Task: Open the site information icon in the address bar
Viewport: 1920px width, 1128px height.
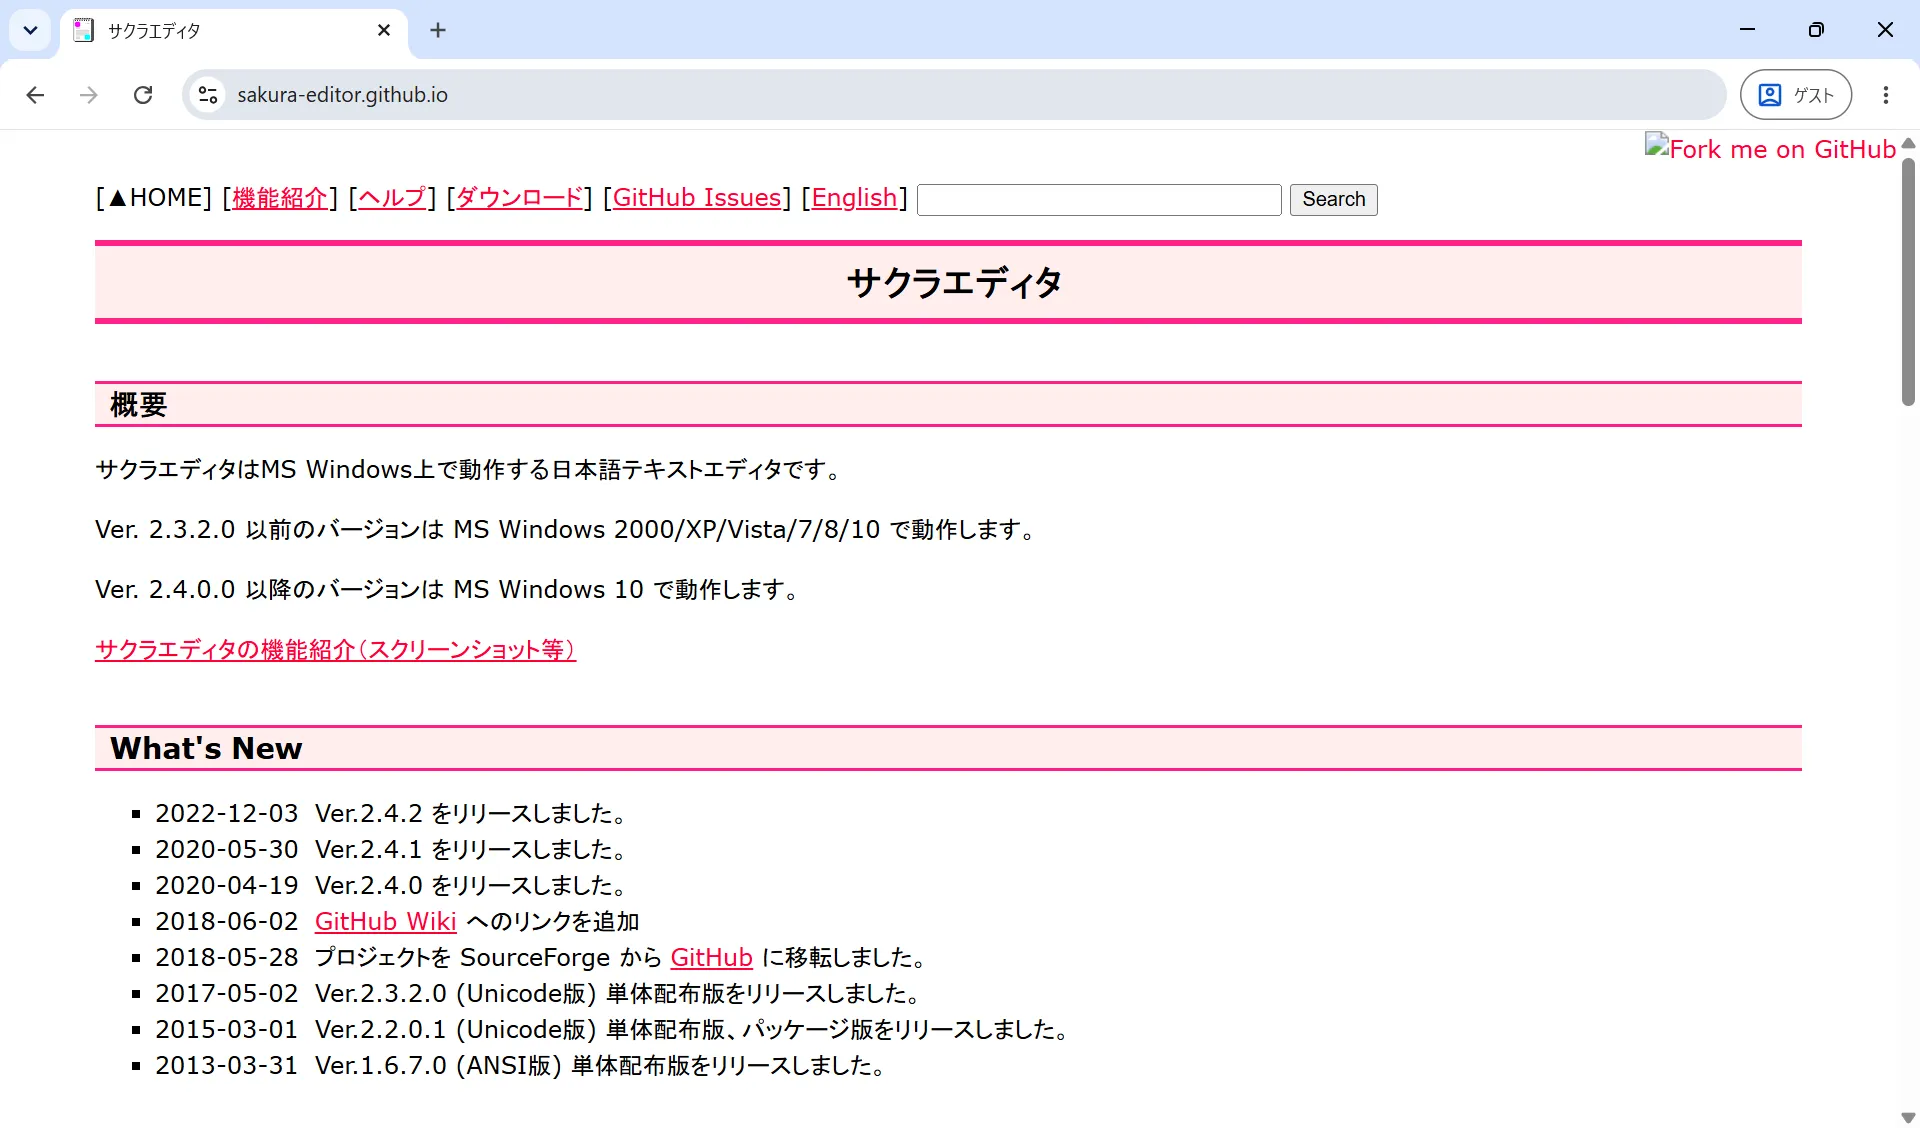Action: 208,95
